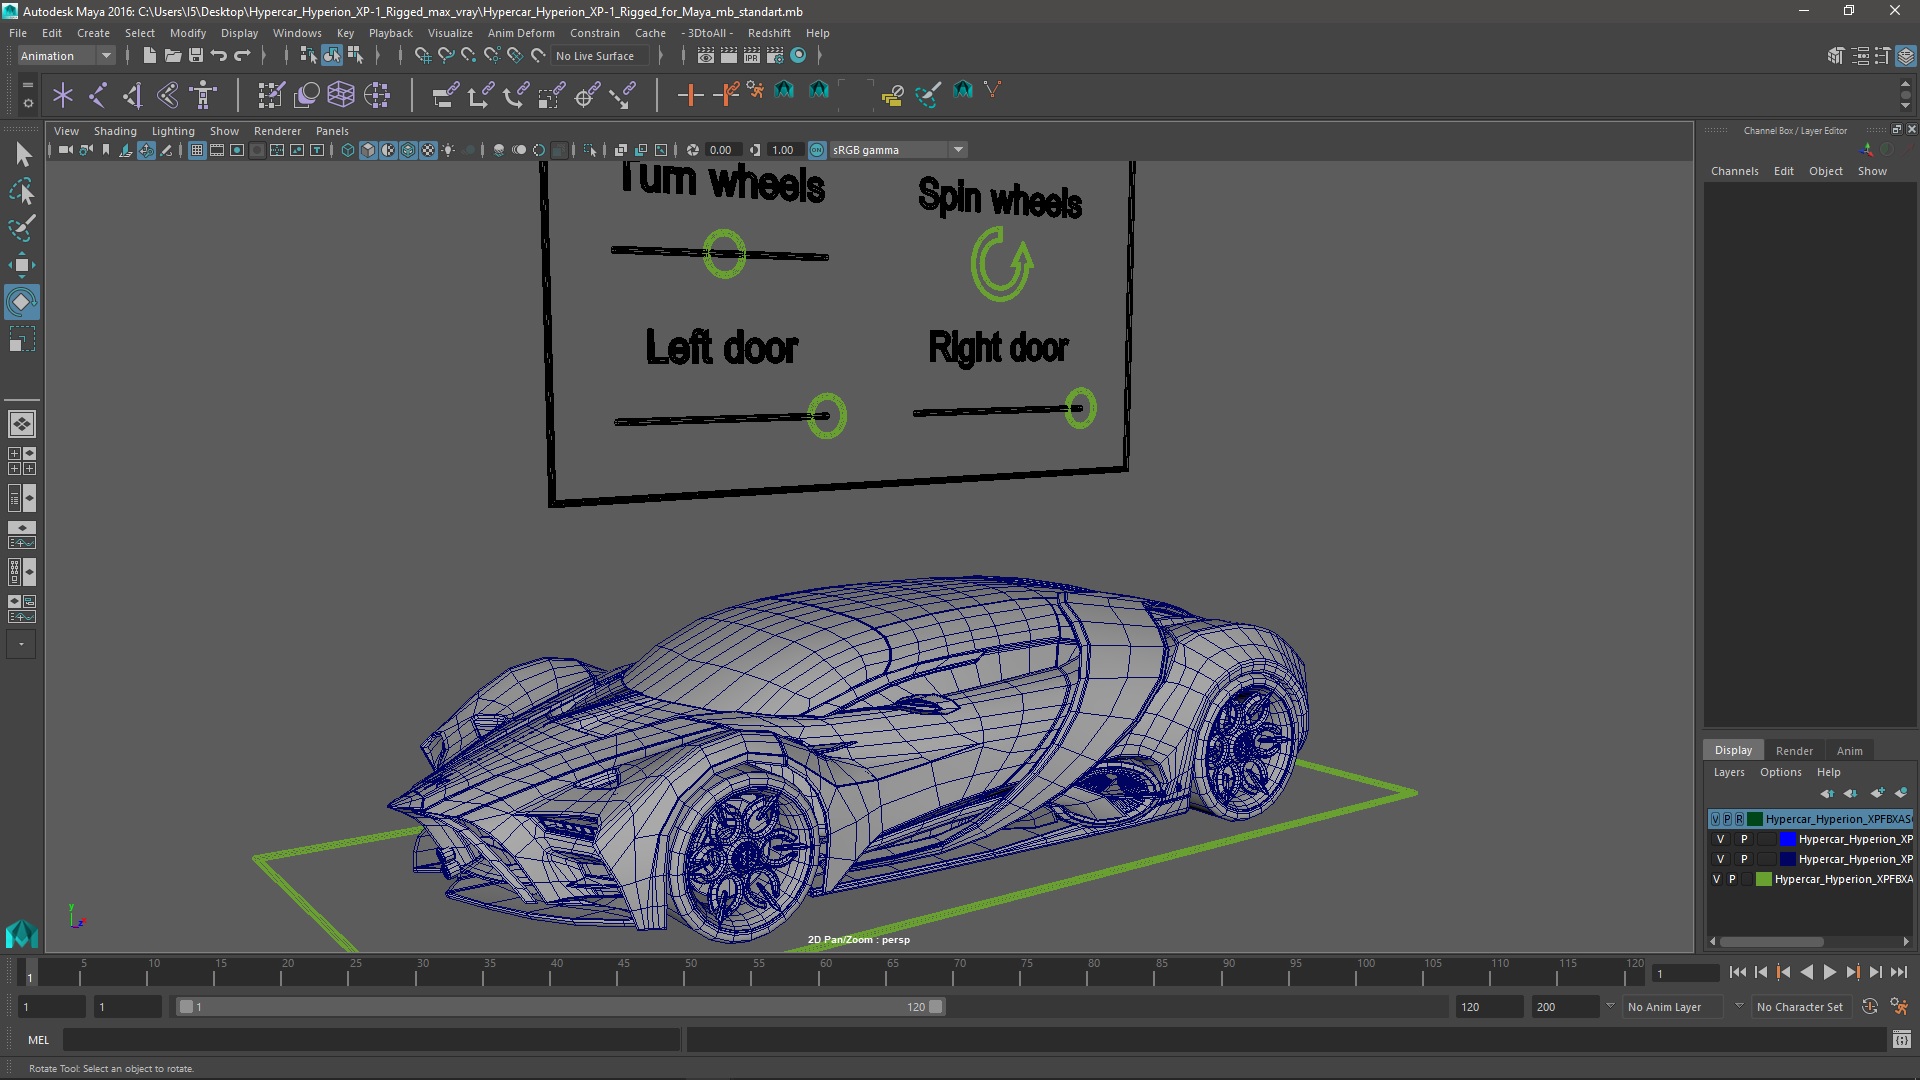Image resolution: width=1920 pixels, height=1080 pixels.
Task: Click the Parent constraint shelf icon
Action: click(x=445, y=95)
